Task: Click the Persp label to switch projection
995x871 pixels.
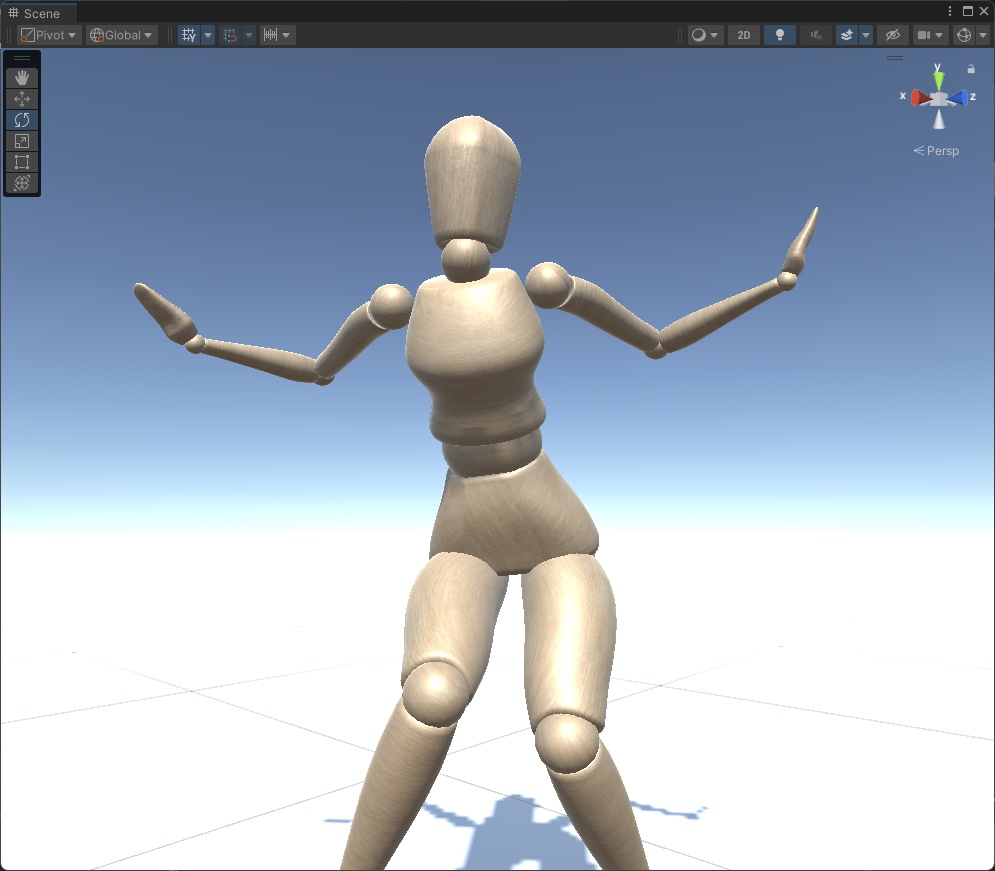Action: click(941, 150)
